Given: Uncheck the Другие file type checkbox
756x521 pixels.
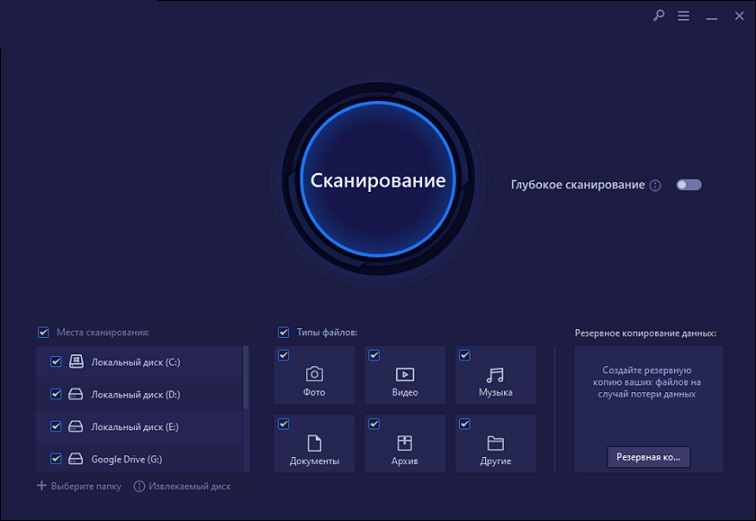Looking at the screenshot, I should pos(464,424).
